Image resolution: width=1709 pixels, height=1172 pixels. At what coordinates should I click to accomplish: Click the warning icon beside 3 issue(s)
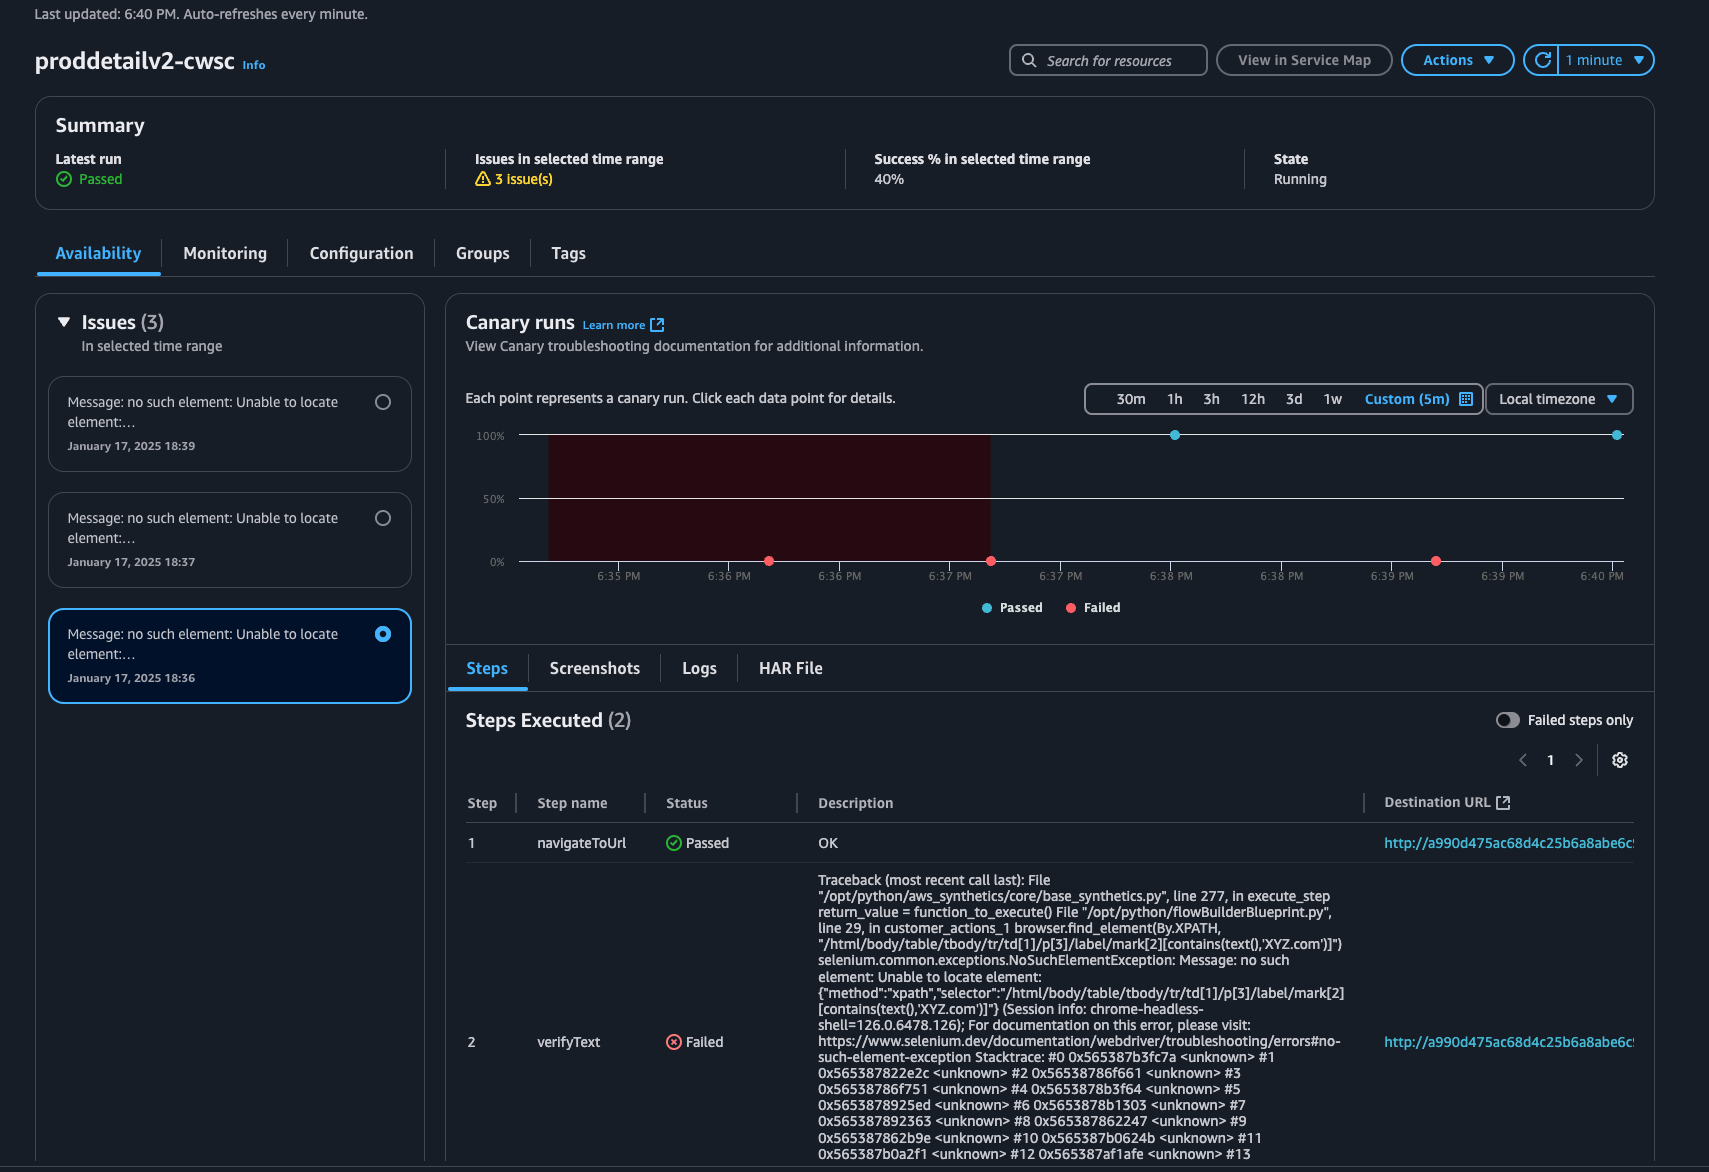pyautogui.click(x=483, y=179)
